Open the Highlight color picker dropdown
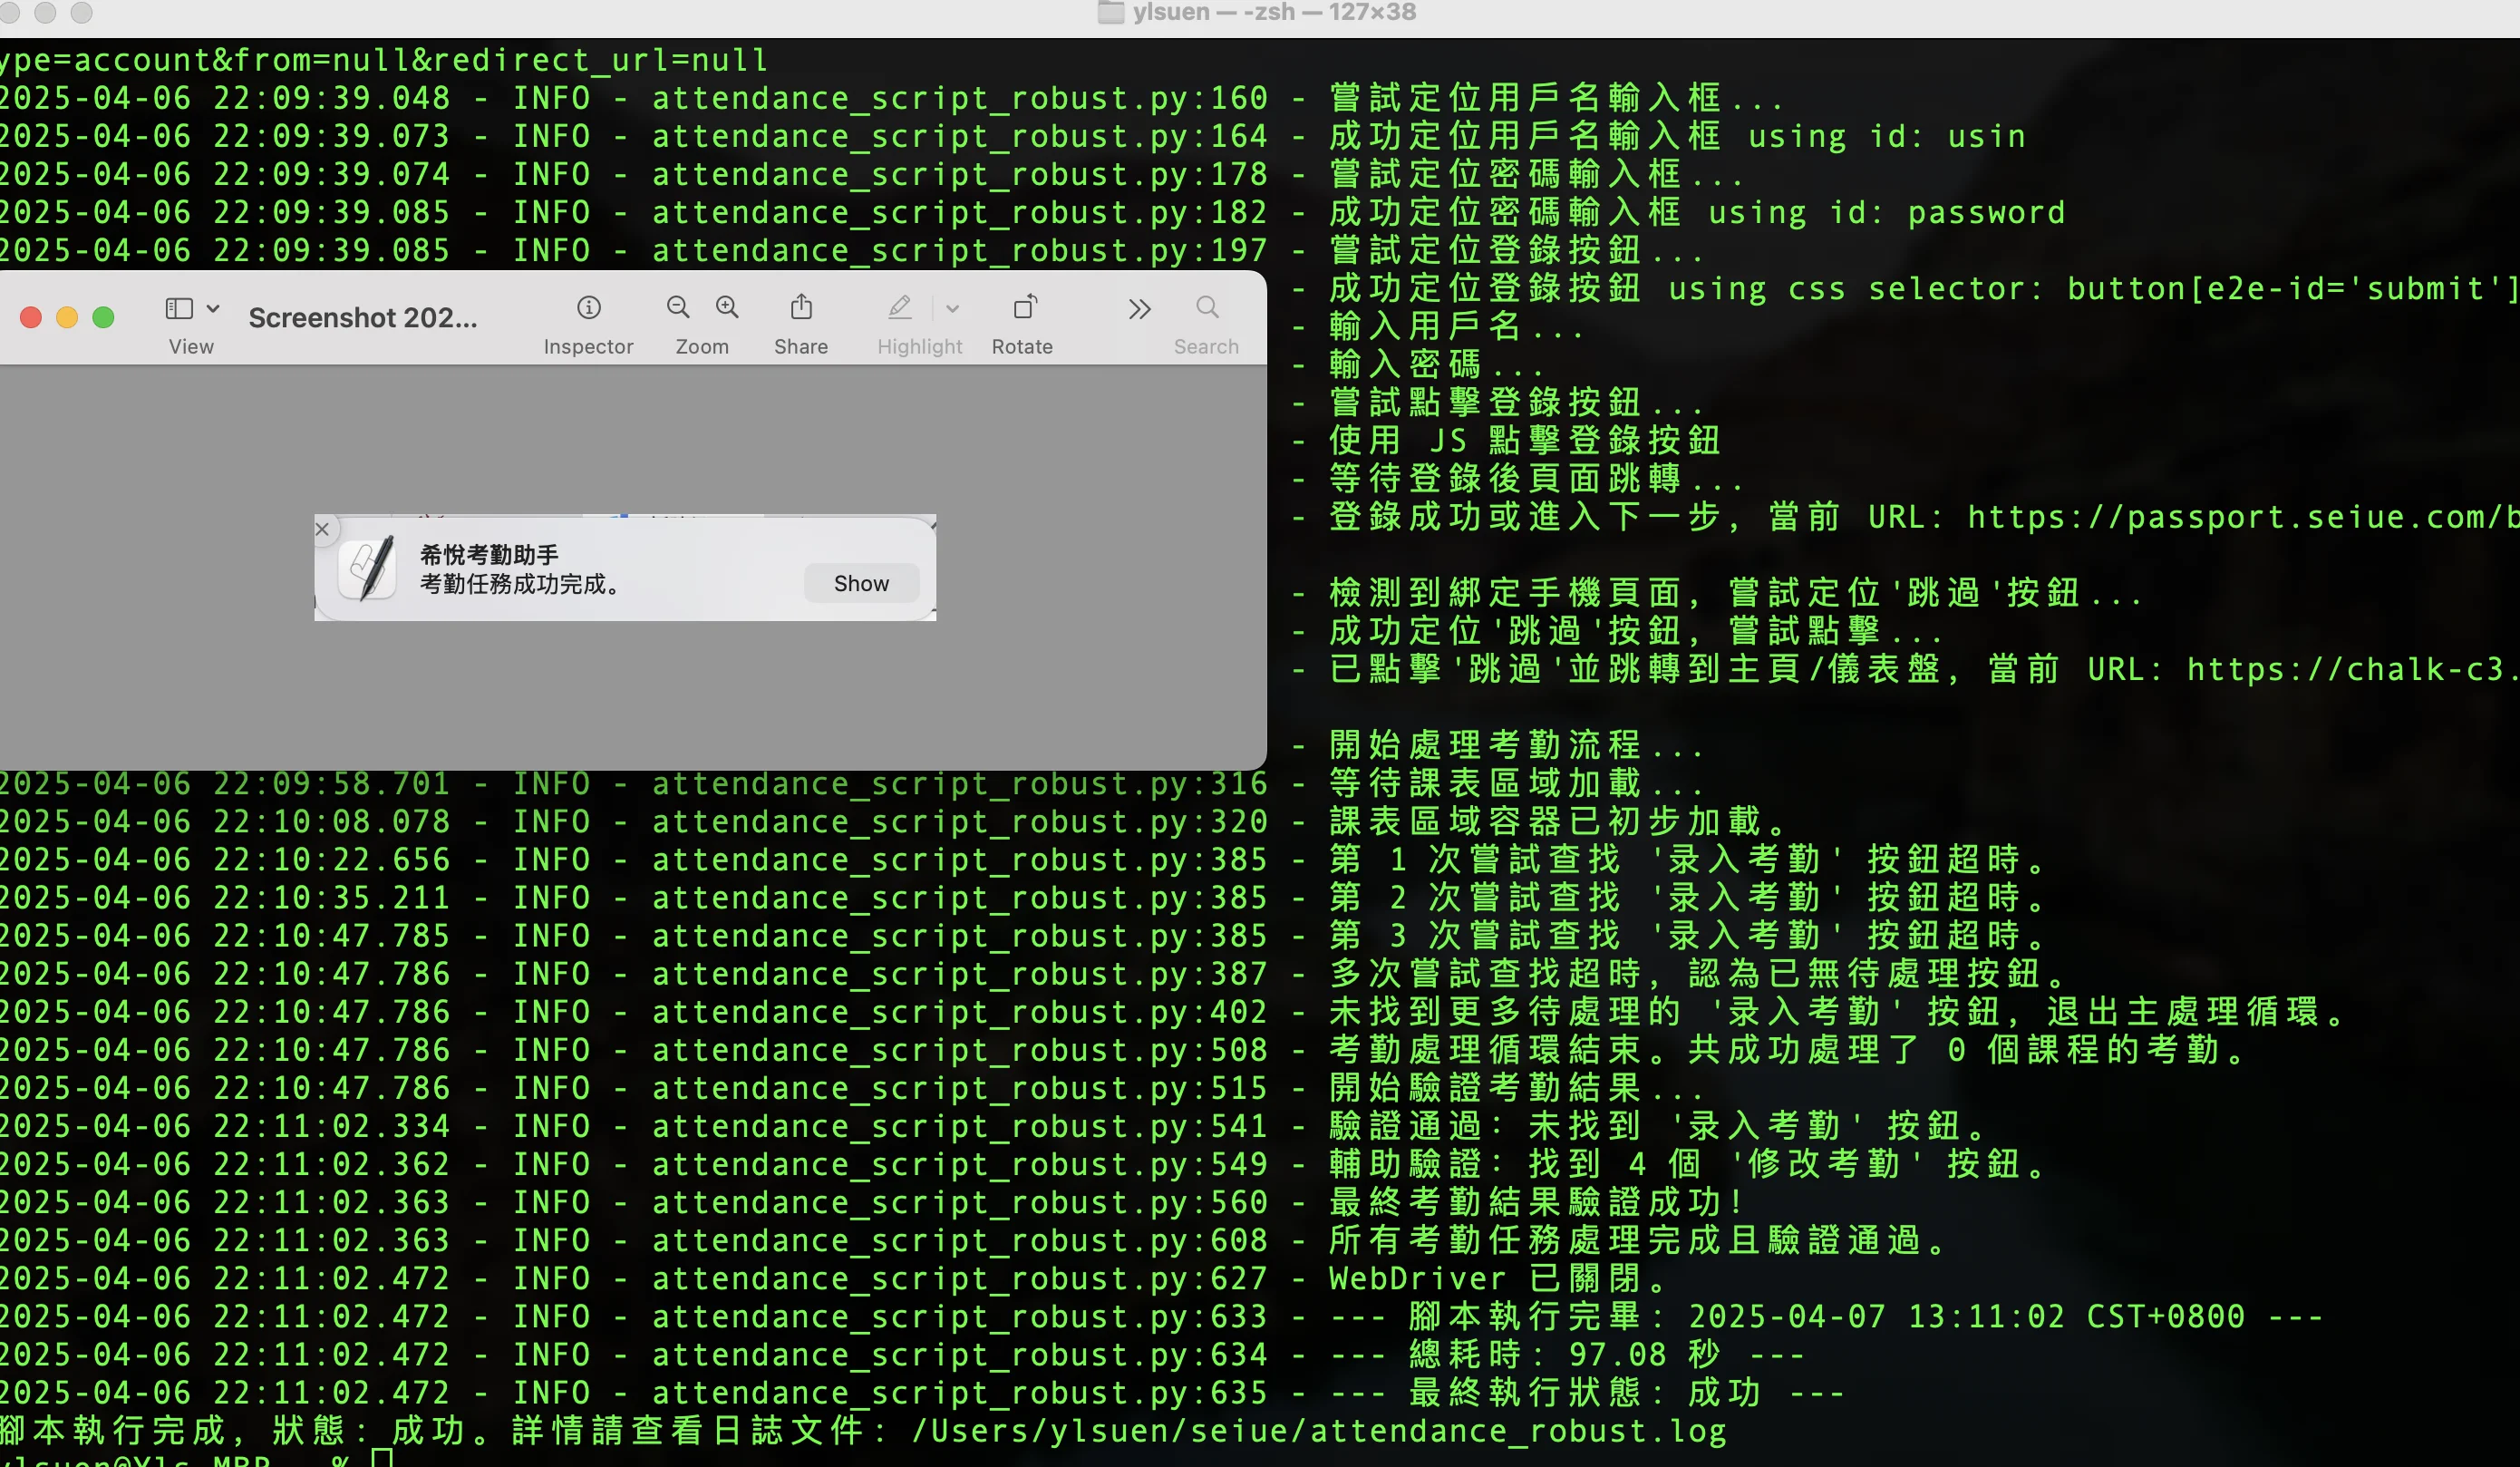 pos(952,308)
